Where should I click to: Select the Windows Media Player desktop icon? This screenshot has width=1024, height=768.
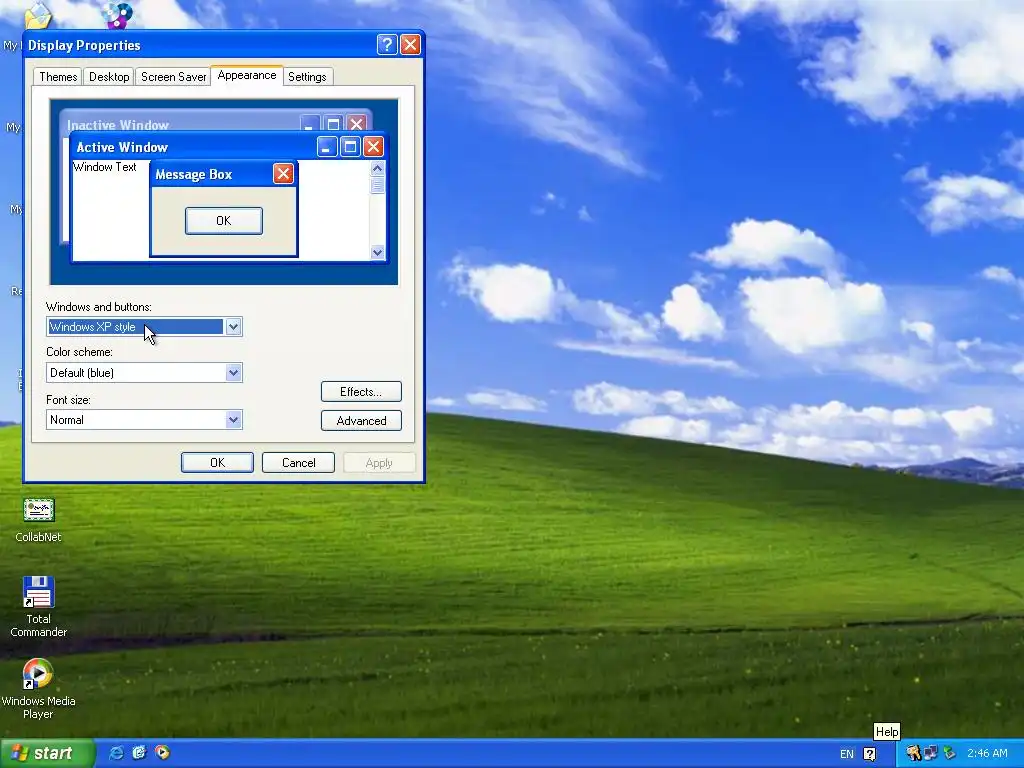click(38, 688)
